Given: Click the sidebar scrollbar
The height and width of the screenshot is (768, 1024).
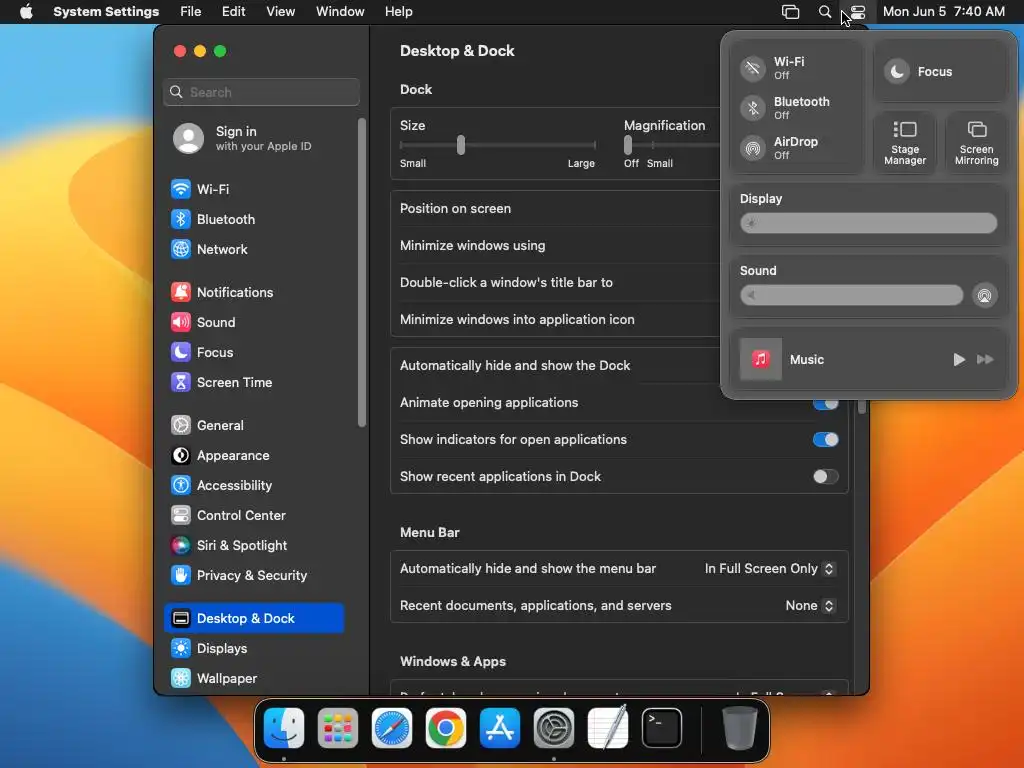Looking at the screenshot, I should [x=362, y=273].
